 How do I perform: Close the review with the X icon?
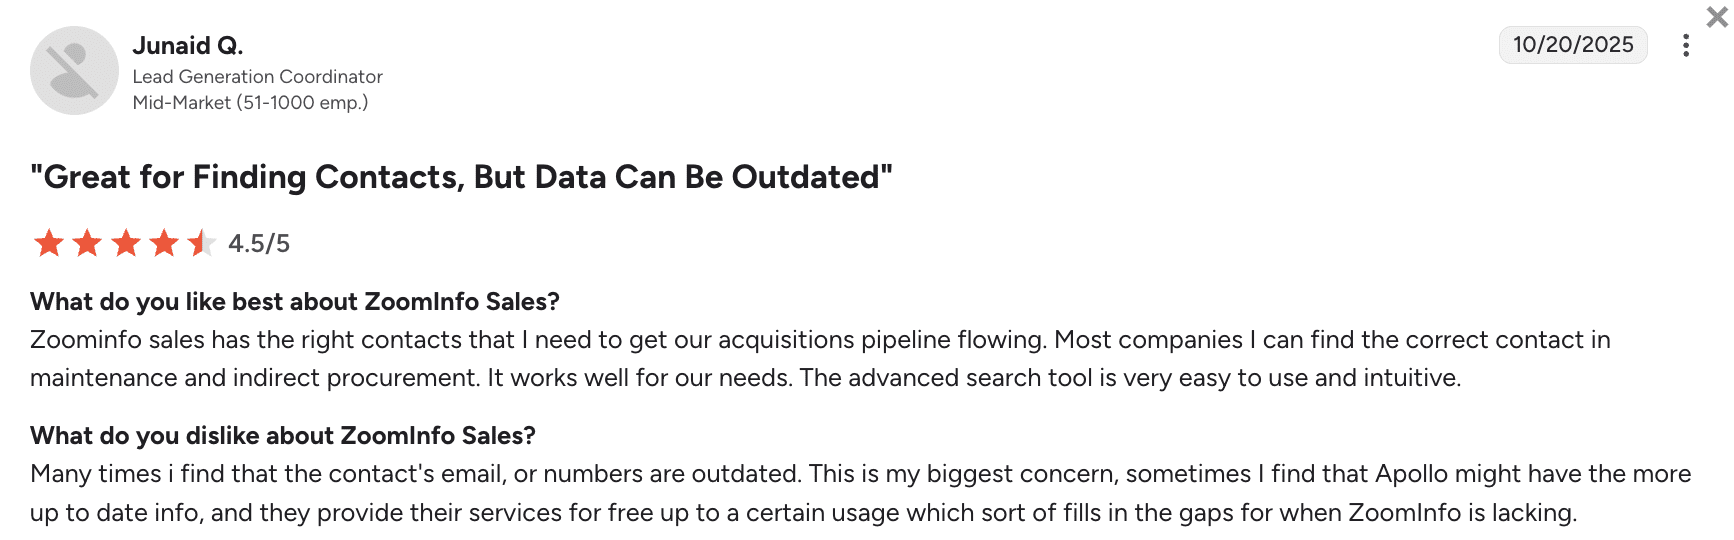(1716, 17)
